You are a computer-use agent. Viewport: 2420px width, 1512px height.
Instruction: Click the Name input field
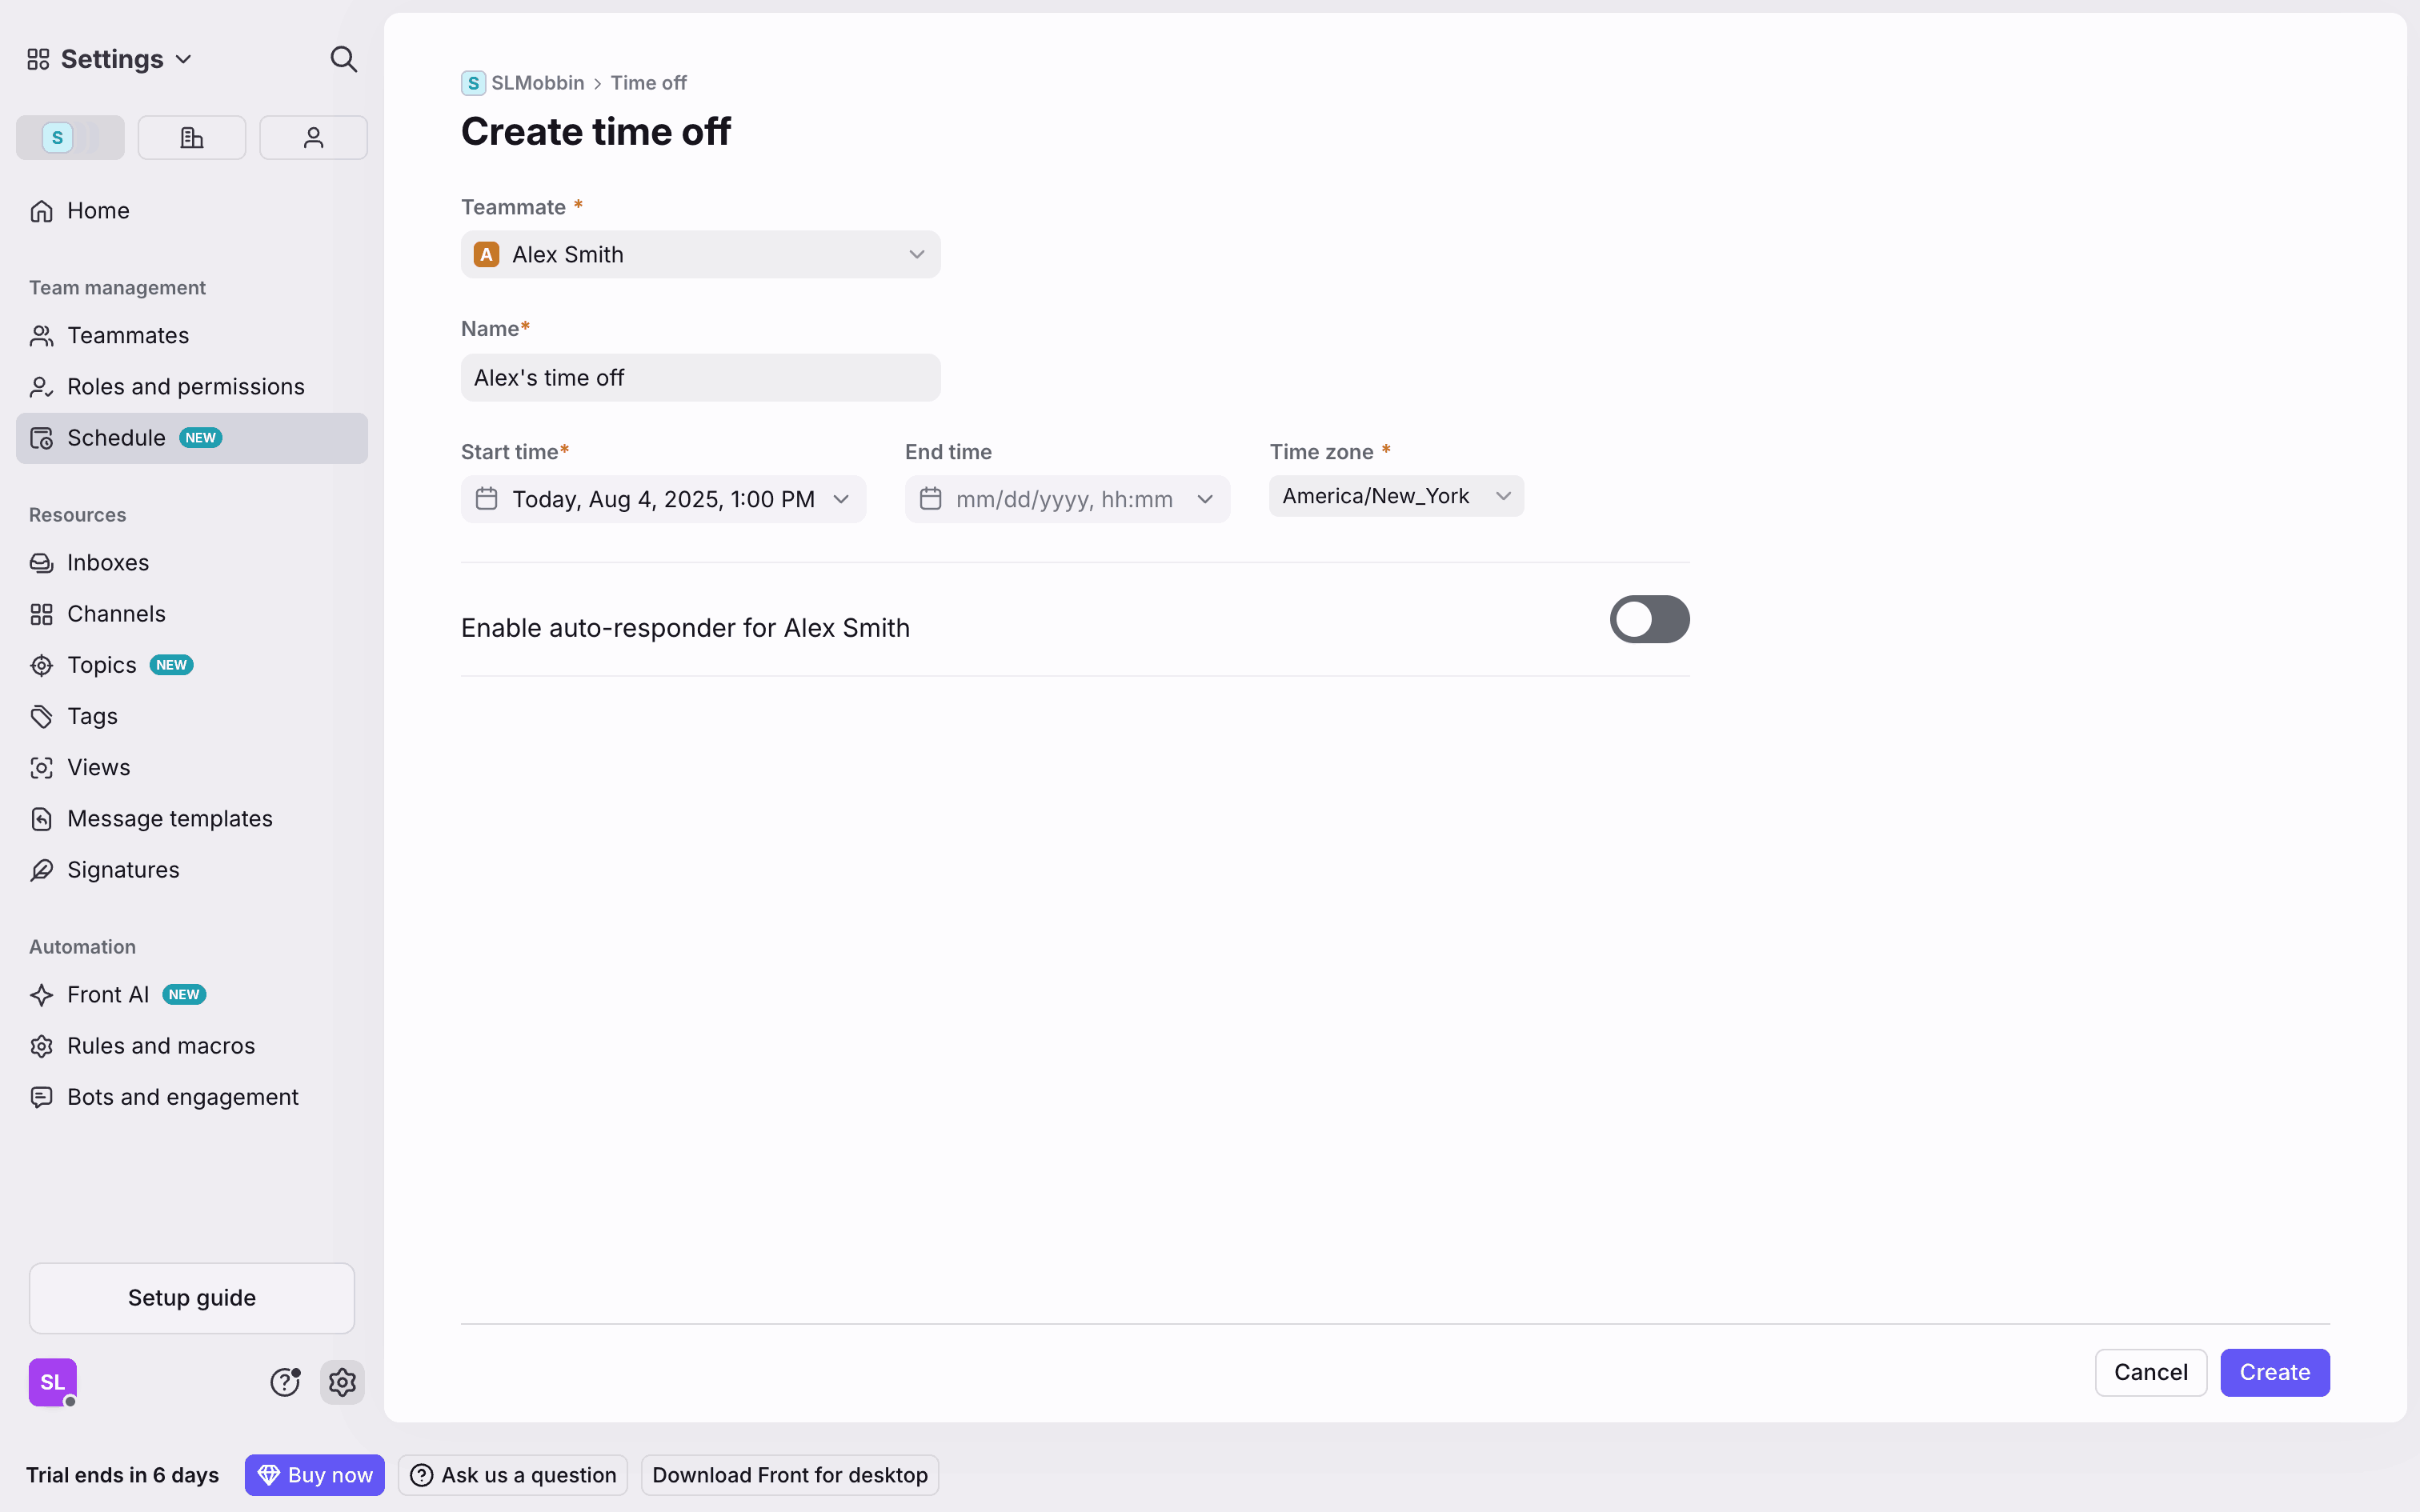[700, 378]
